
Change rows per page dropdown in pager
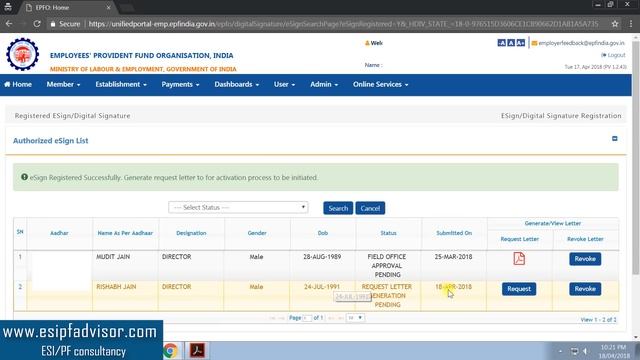click(x=355, y=318)
